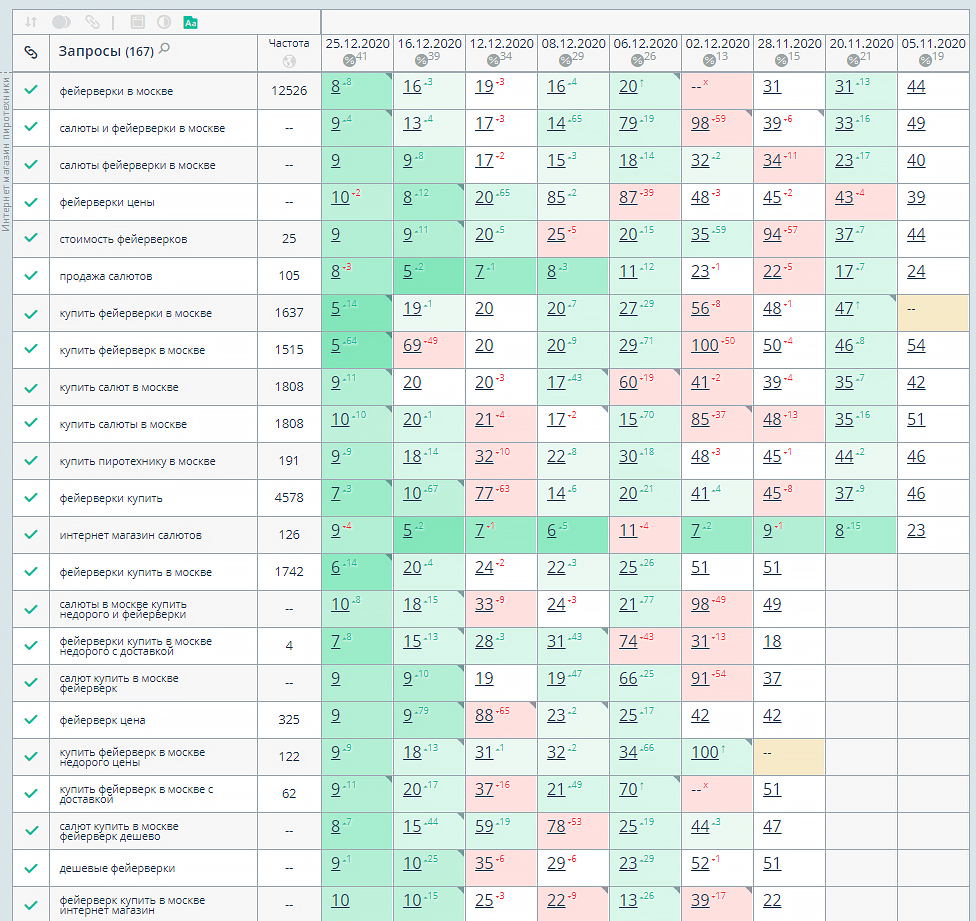Click the sort arrows icon in toolbar
The image size is (976, 921).
pyautogui.click(x=30, y=21)
